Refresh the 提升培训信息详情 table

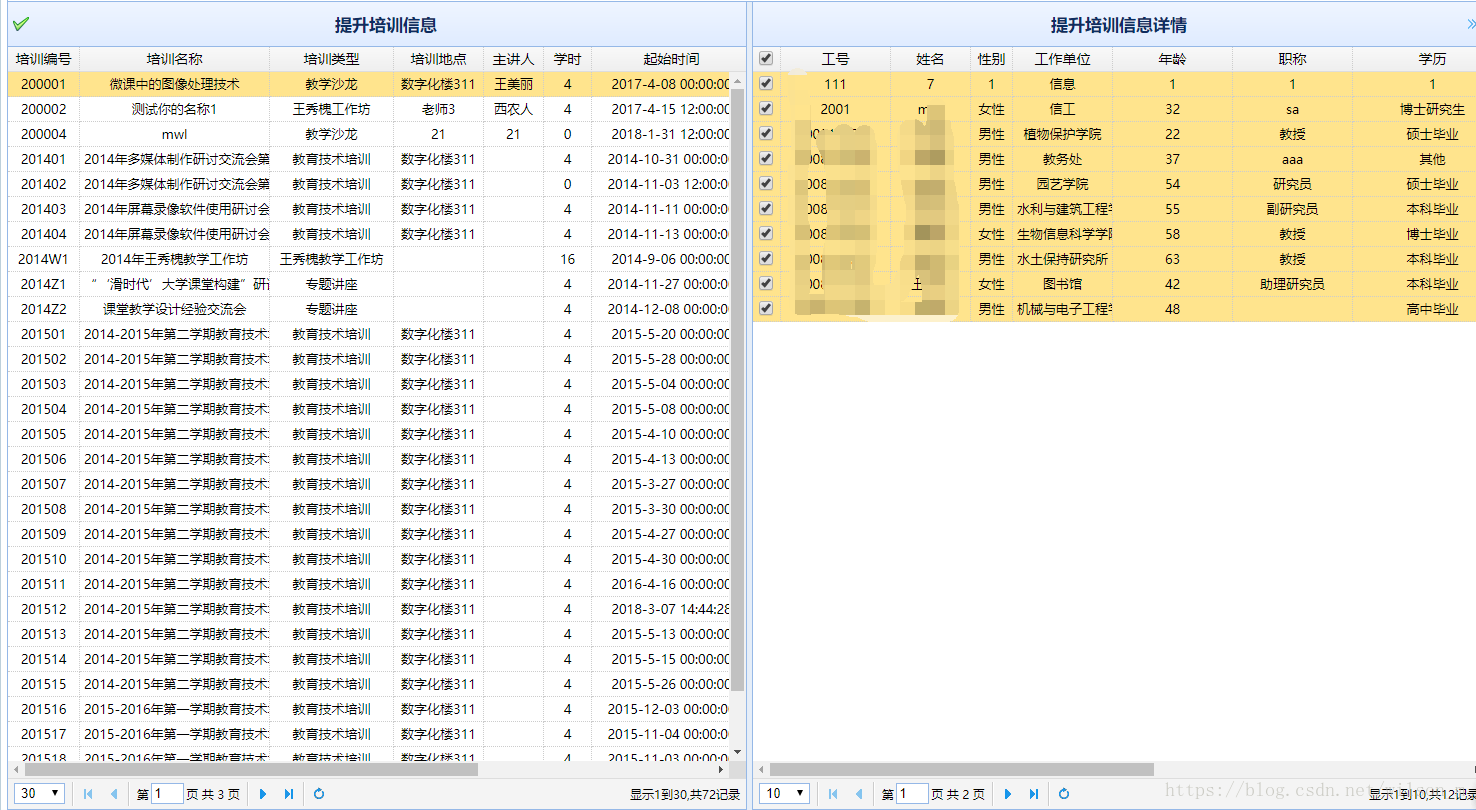1061,793
